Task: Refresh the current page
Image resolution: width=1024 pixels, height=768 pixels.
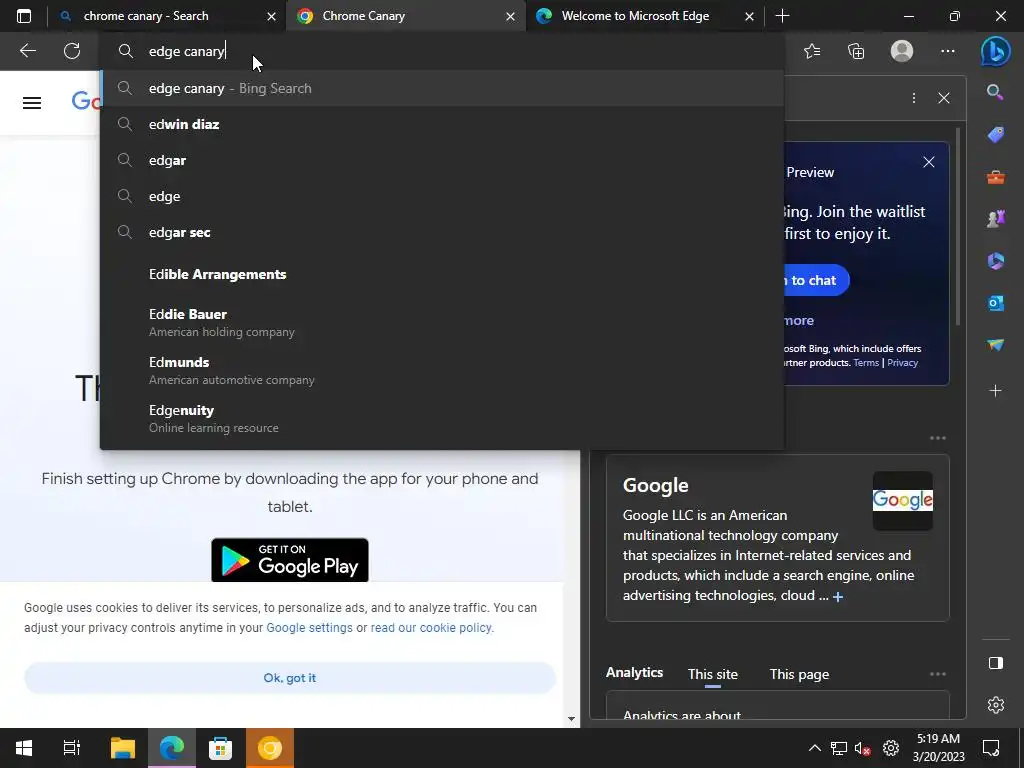Action: (x=72, y=51)
